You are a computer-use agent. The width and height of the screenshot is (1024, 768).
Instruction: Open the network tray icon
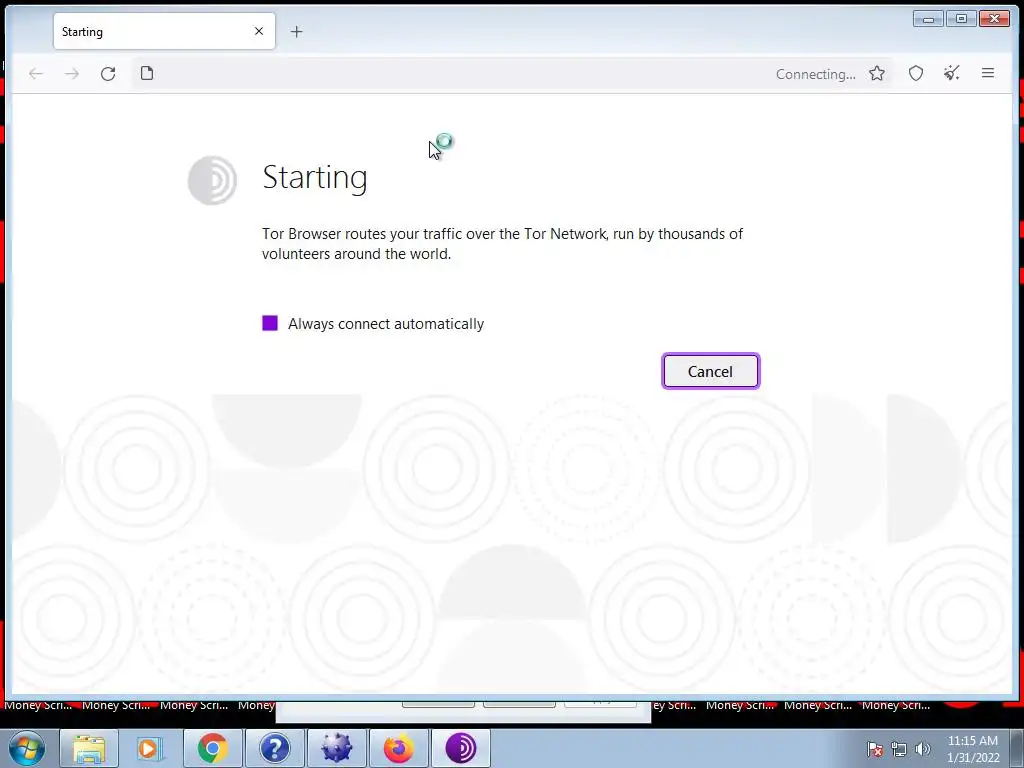click(899, 749)
